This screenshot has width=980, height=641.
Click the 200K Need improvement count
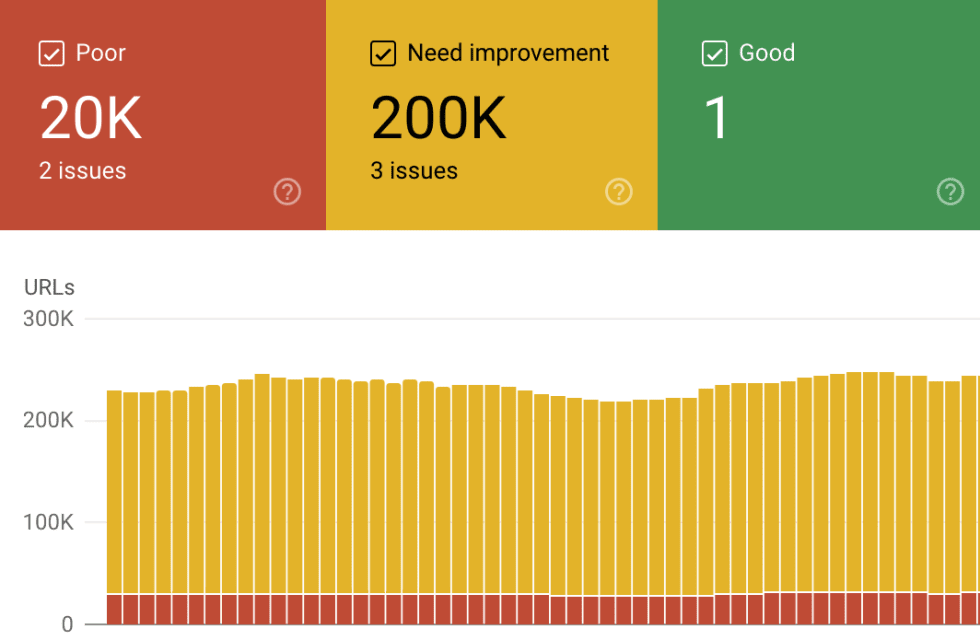coord(439,117)
